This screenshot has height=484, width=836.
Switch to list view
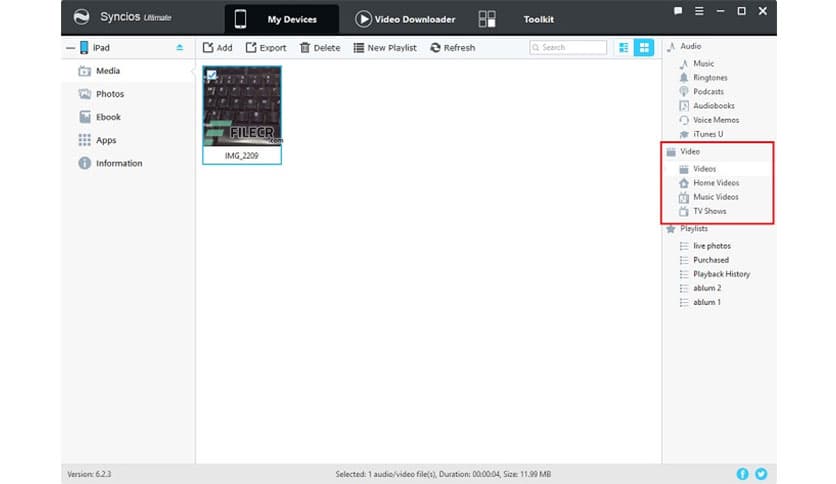tap(623, 47)
